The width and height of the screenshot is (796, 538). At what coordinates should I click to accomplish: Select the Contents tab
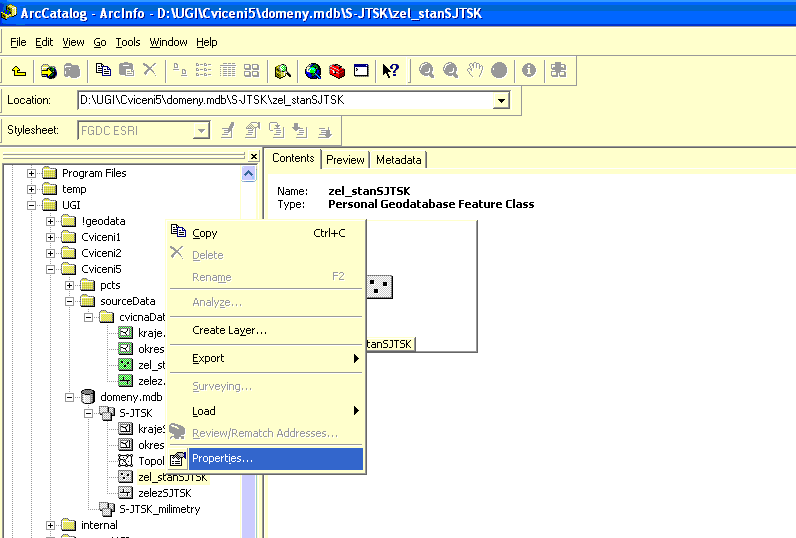coord(293,158)
